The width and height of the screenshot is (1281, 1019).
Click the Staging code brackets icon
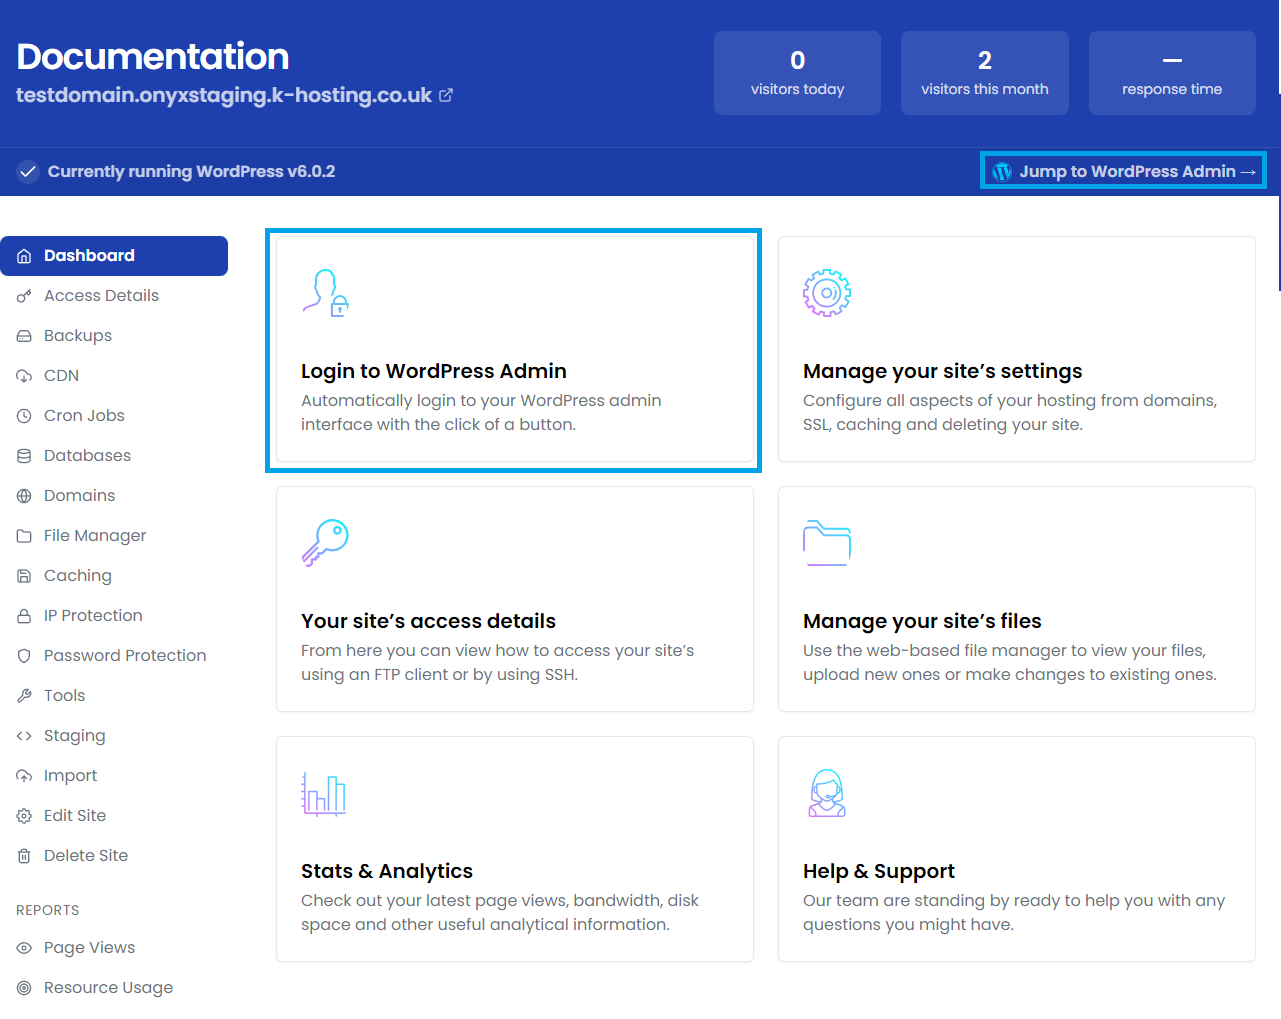[24, 736]
